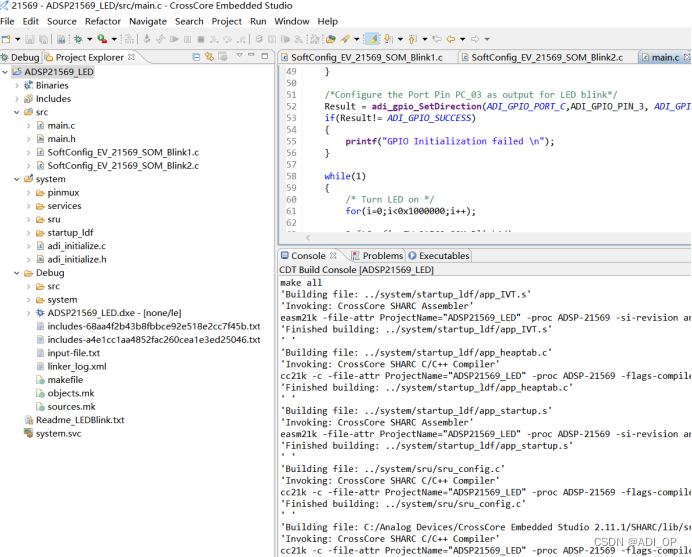Open the File menu
Viewport: 692px width, 557px height.
[x=7, y=21]
